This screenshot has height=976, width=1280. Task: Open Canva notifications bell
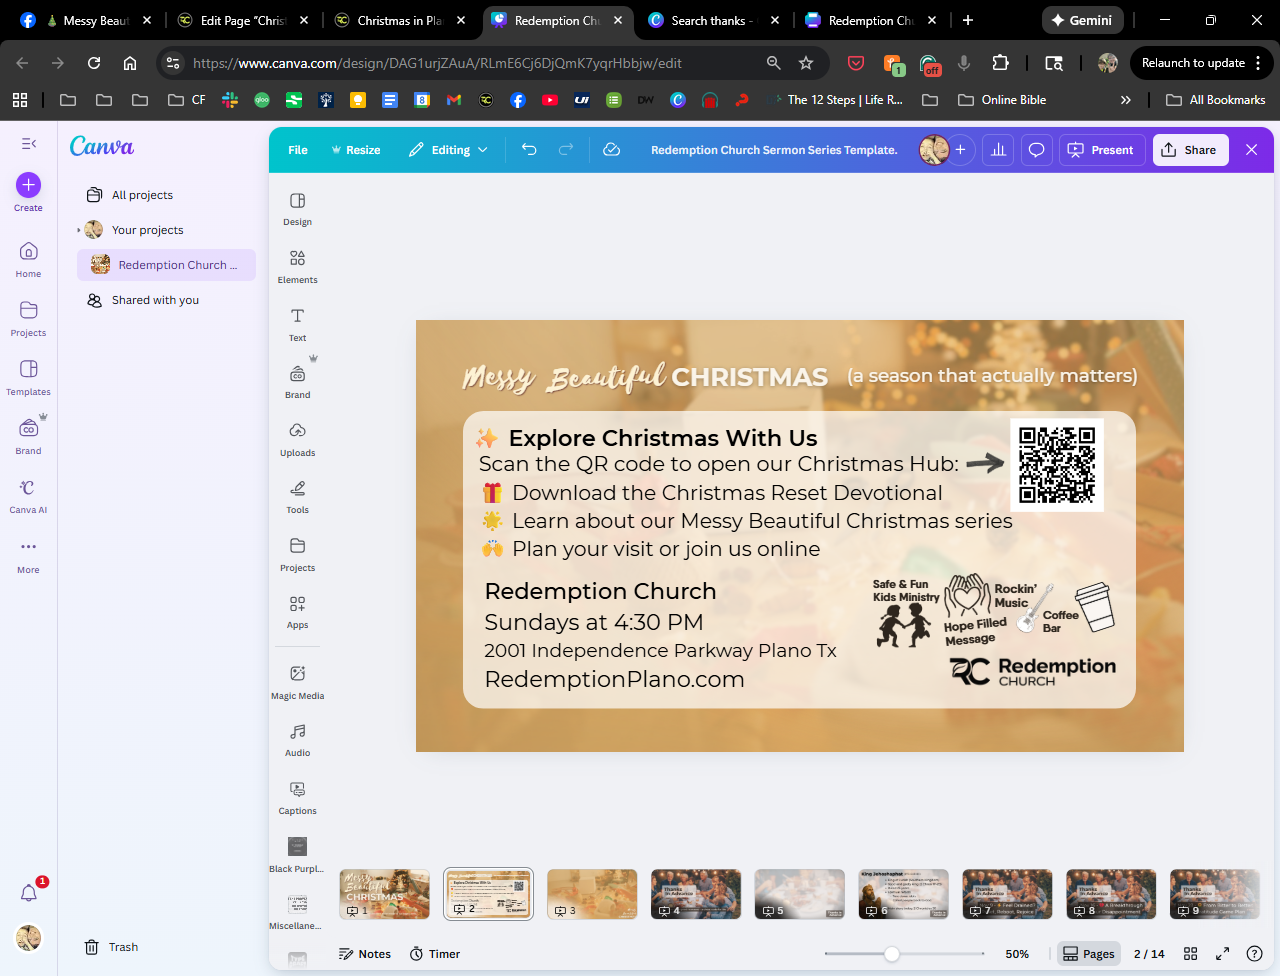coord(29,893)
